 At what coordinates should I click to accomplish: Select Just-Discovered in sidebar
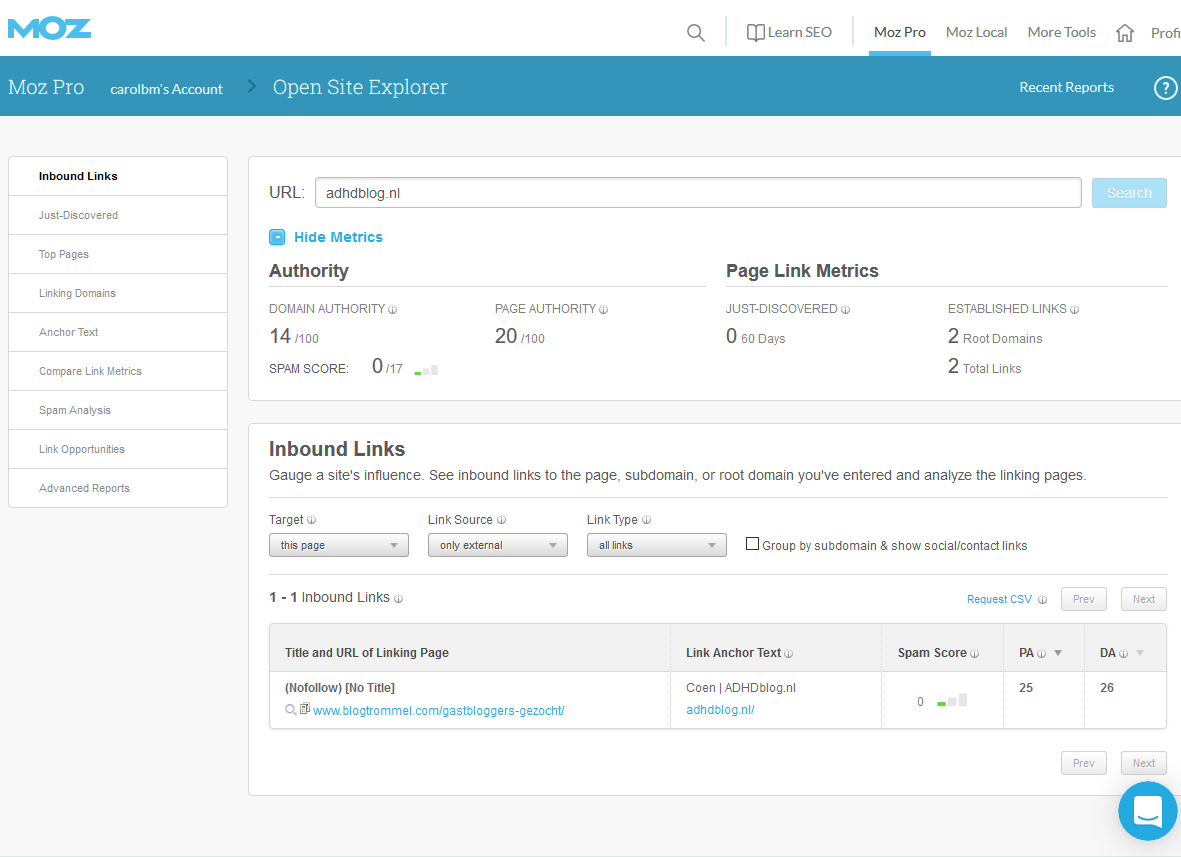coord(118,215)
